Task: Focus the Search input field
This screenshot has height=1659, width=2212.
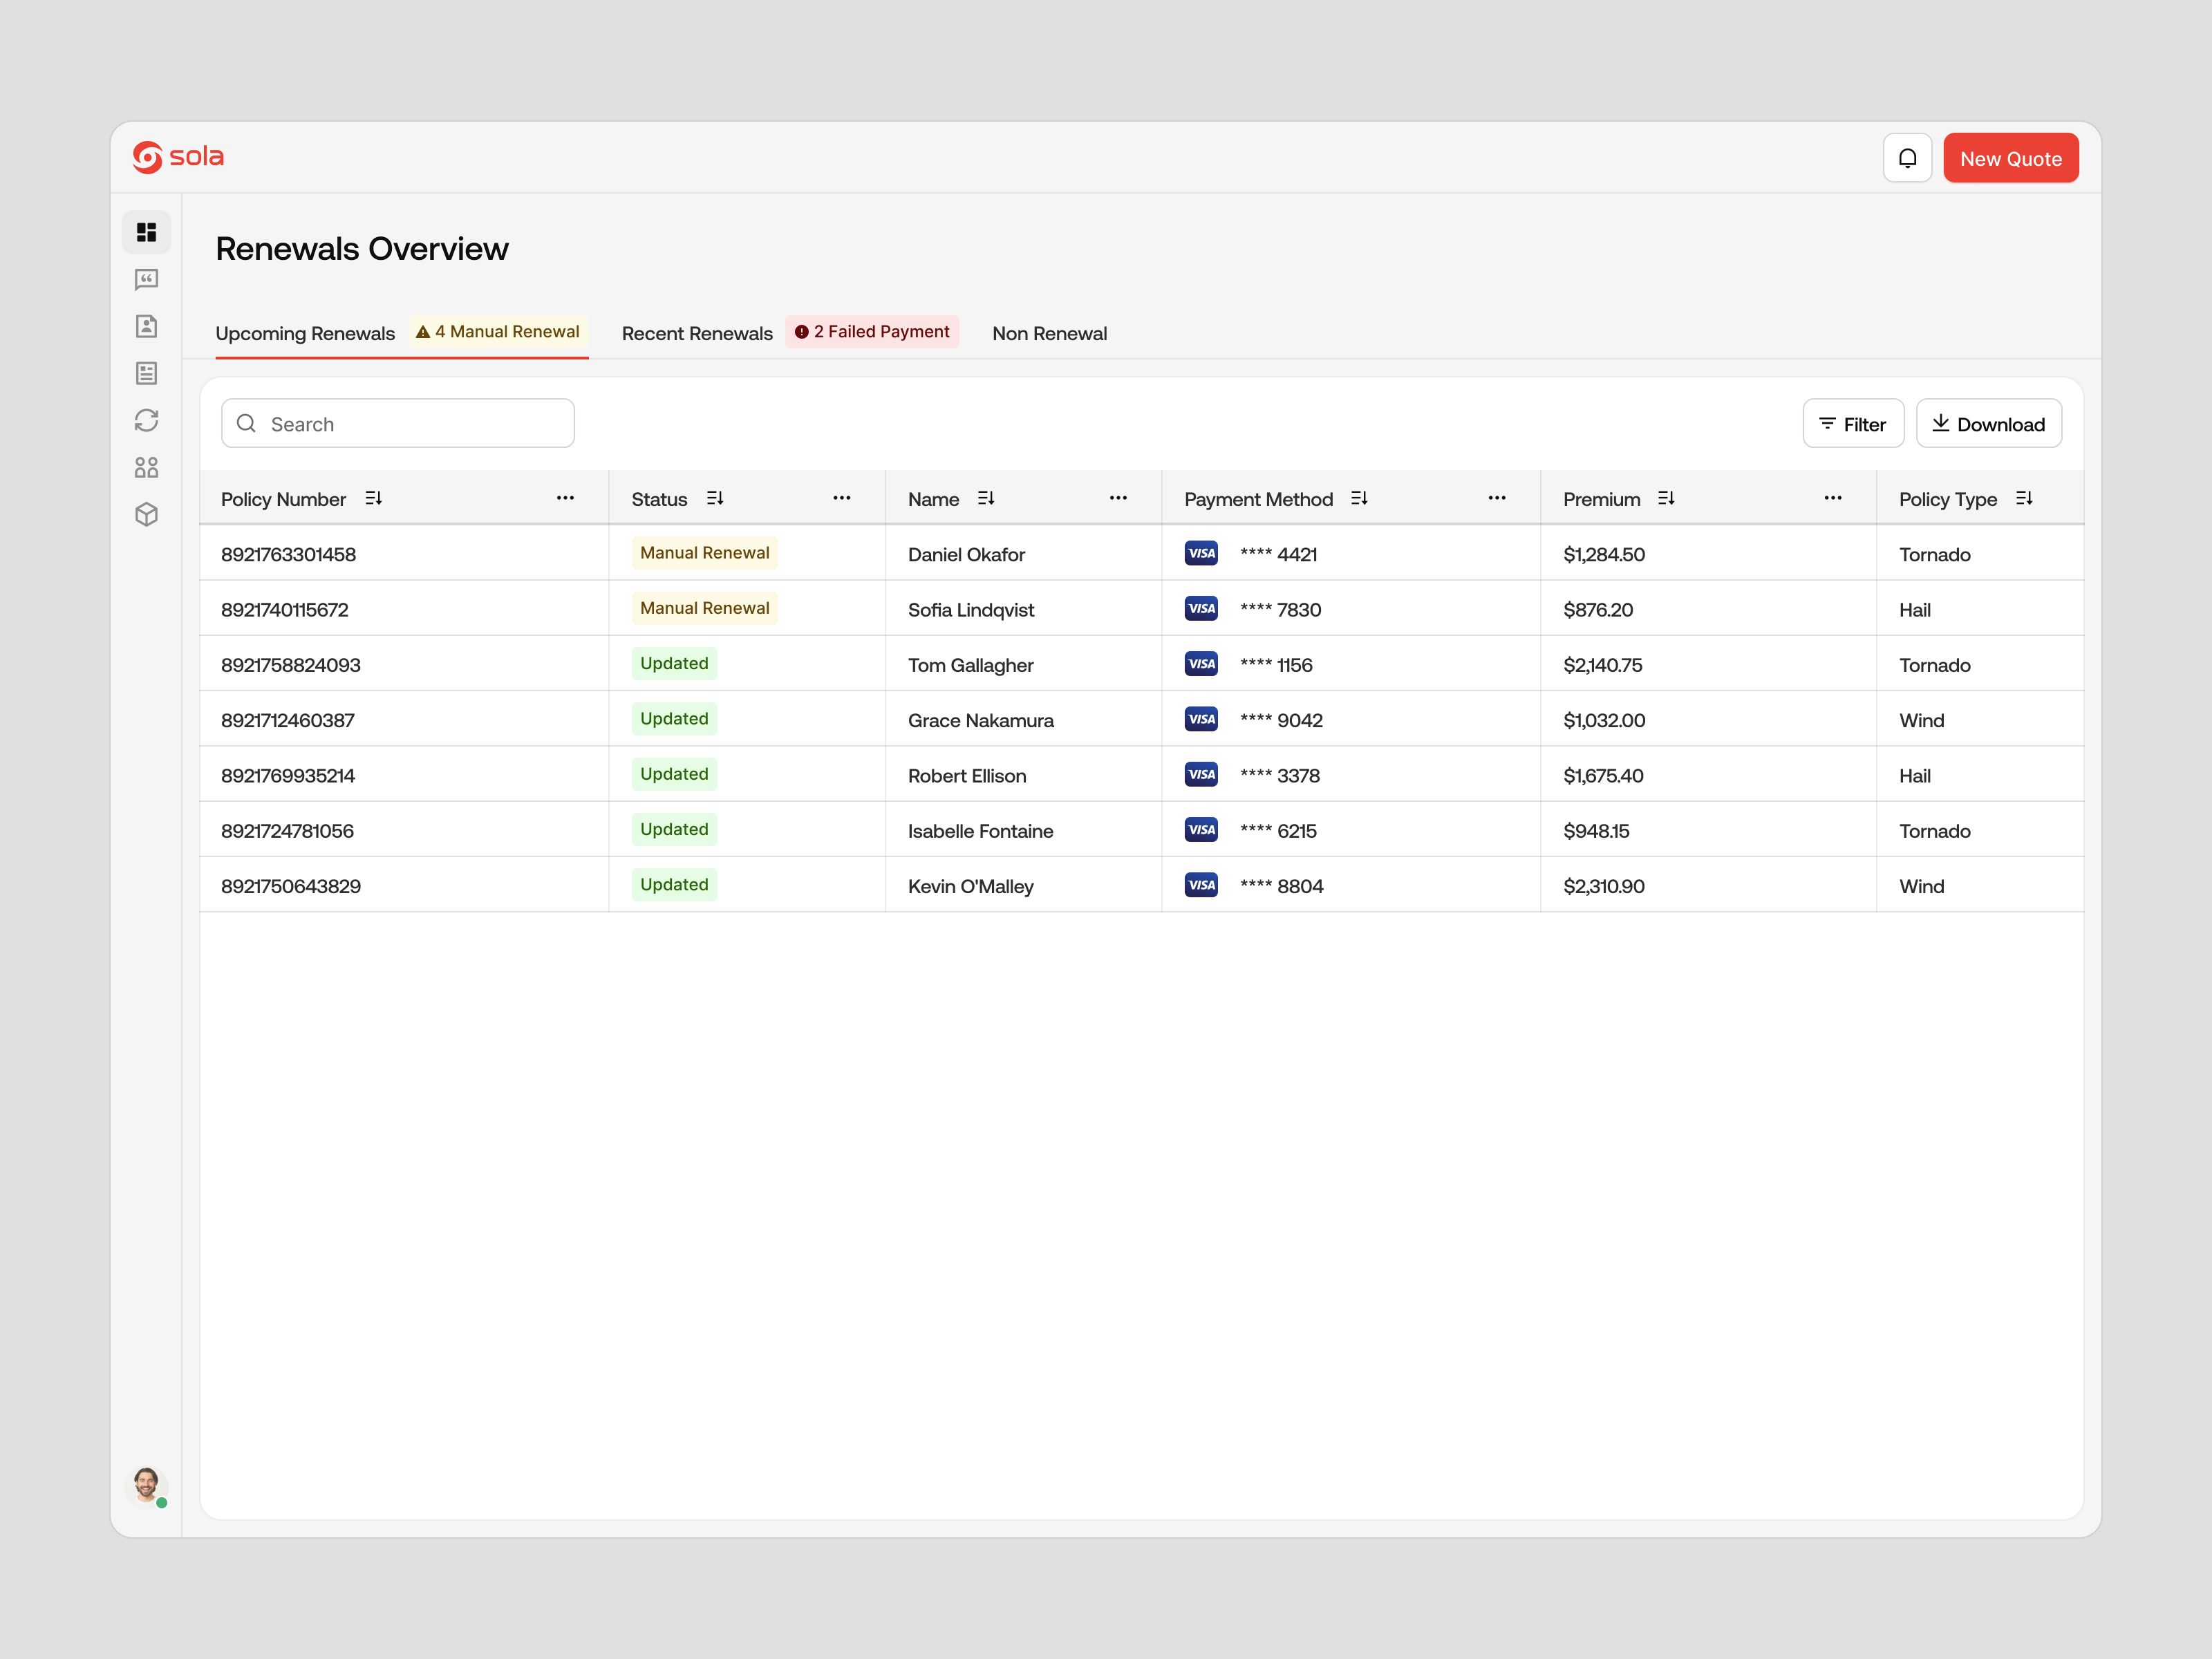Action: coord(398,424)
